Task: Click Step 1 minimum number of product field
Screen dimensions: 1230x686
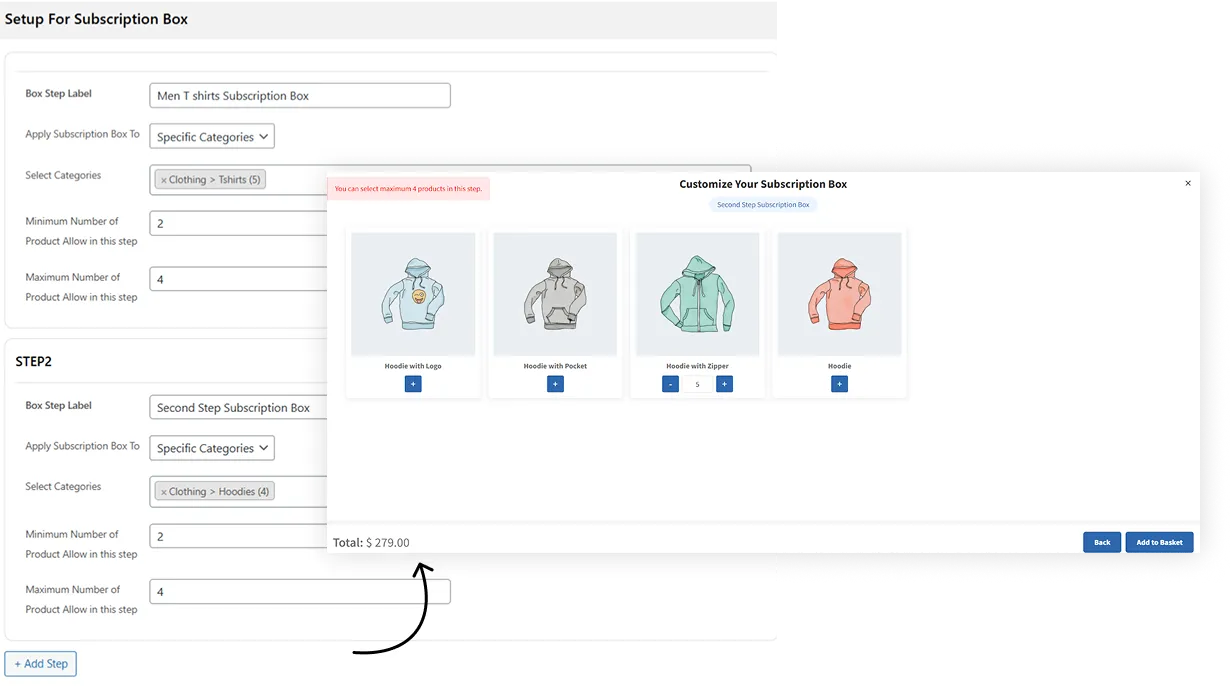Action: (238, 224)
